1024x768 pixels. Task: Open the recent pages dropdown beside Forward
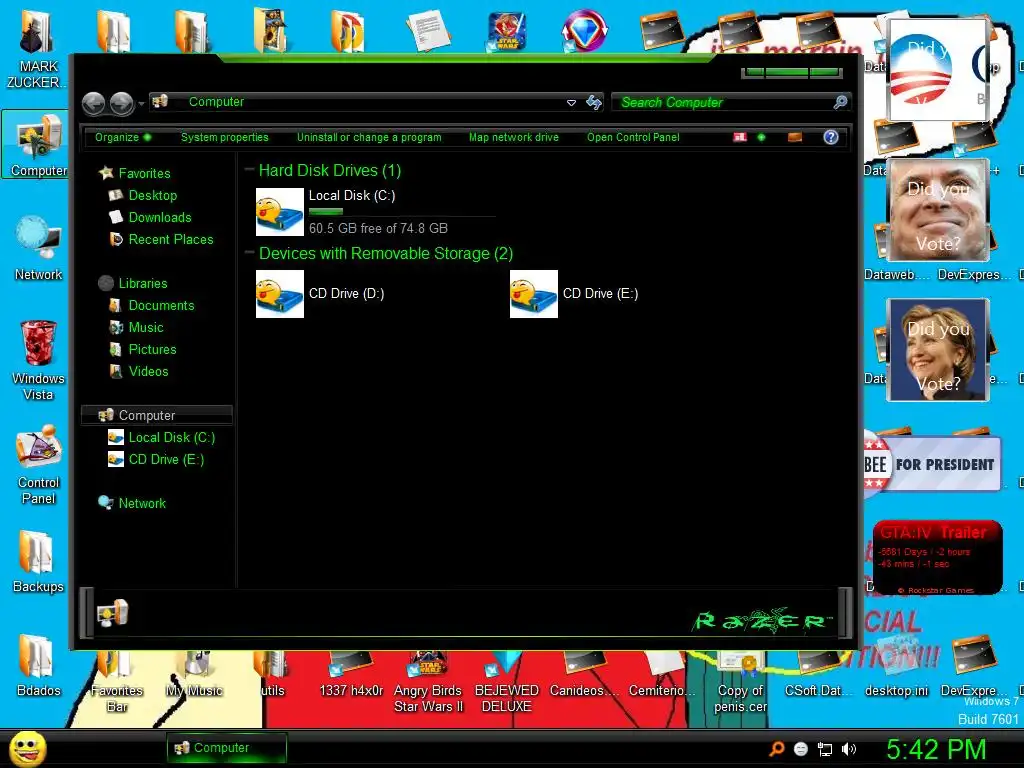click(x=141, y=104)
